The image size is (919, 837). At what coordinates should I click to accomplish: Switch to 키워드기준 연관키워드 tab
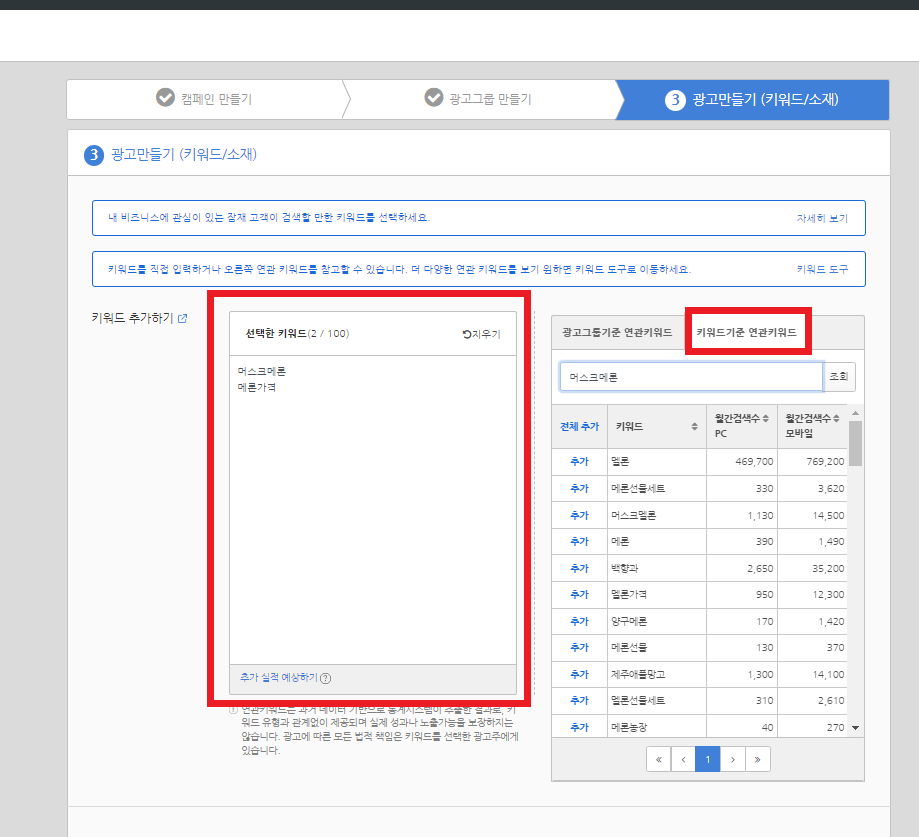tap(747, 332)
